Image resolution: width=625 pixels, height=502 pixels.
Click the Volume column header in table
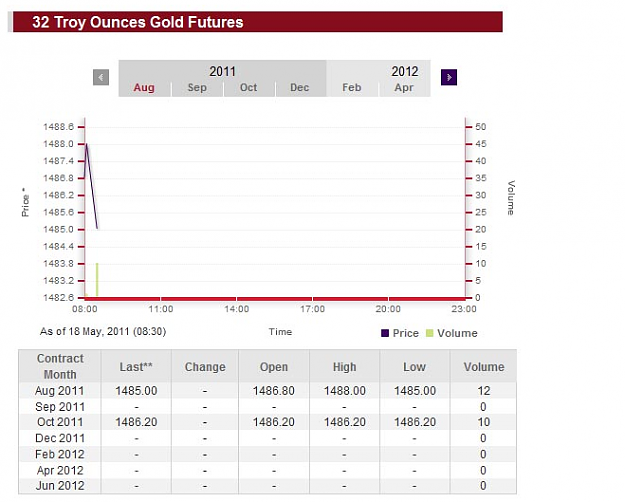point(483,366)
